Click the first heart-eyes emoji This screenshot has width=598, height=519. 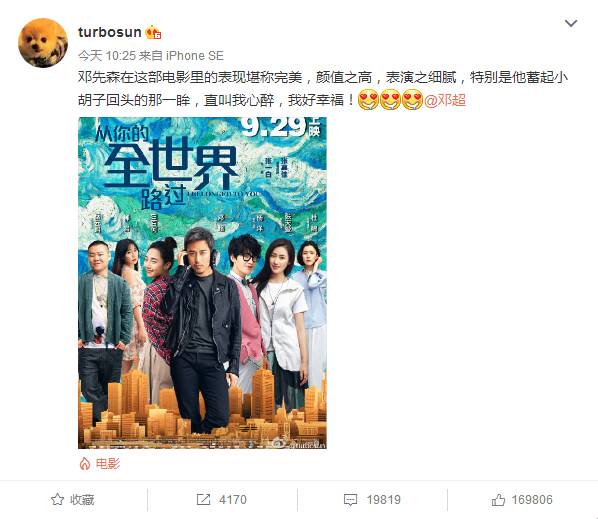368,100
